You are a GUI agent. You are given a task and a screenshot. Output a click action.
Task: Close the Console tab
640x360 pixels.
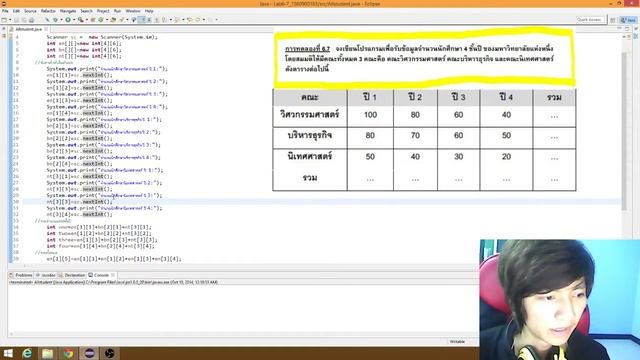pos(113,275)
